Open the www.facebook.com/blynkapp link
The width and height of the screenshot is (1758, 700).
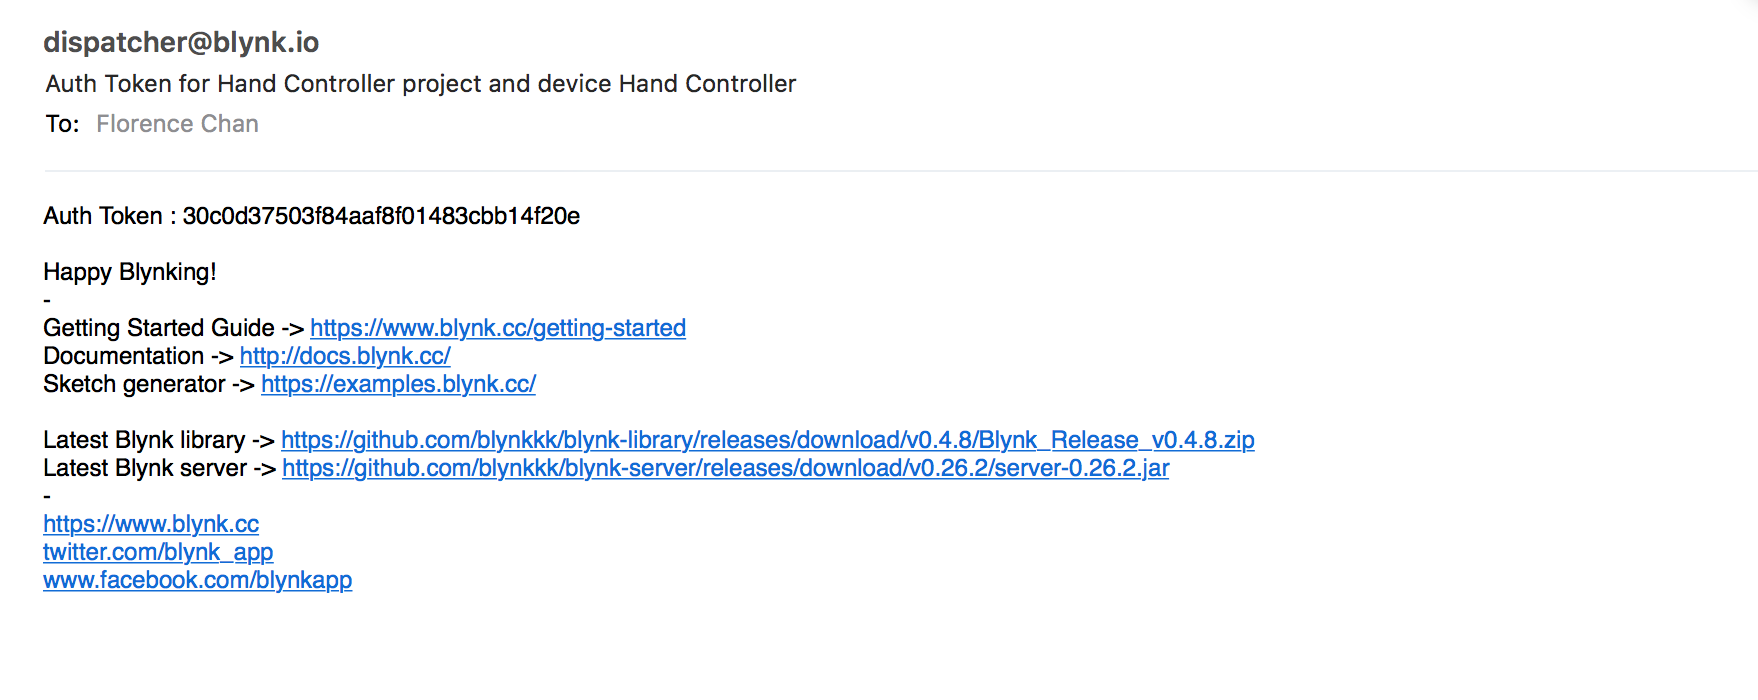(x=198, y=580)
